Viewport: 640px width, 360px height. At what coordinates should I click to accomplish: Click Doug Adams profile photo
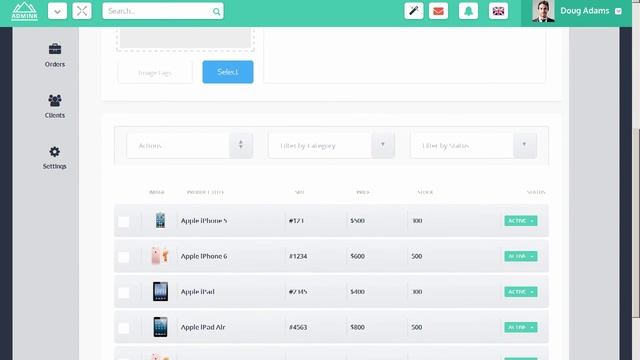(543, 11)
